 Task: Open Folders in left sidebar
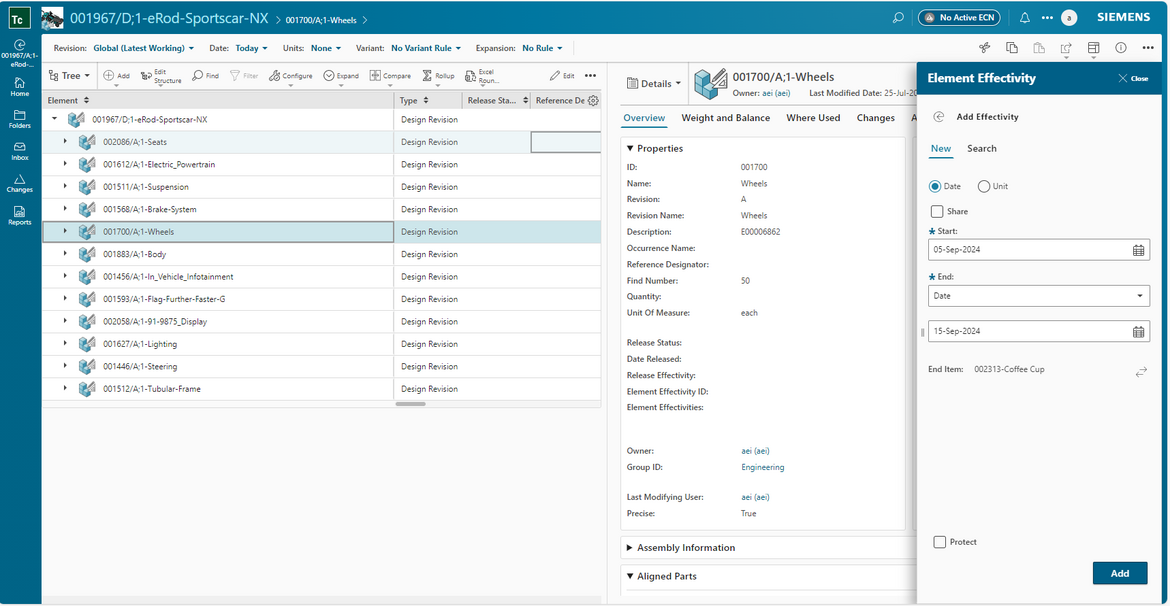[x=20, y=119]
